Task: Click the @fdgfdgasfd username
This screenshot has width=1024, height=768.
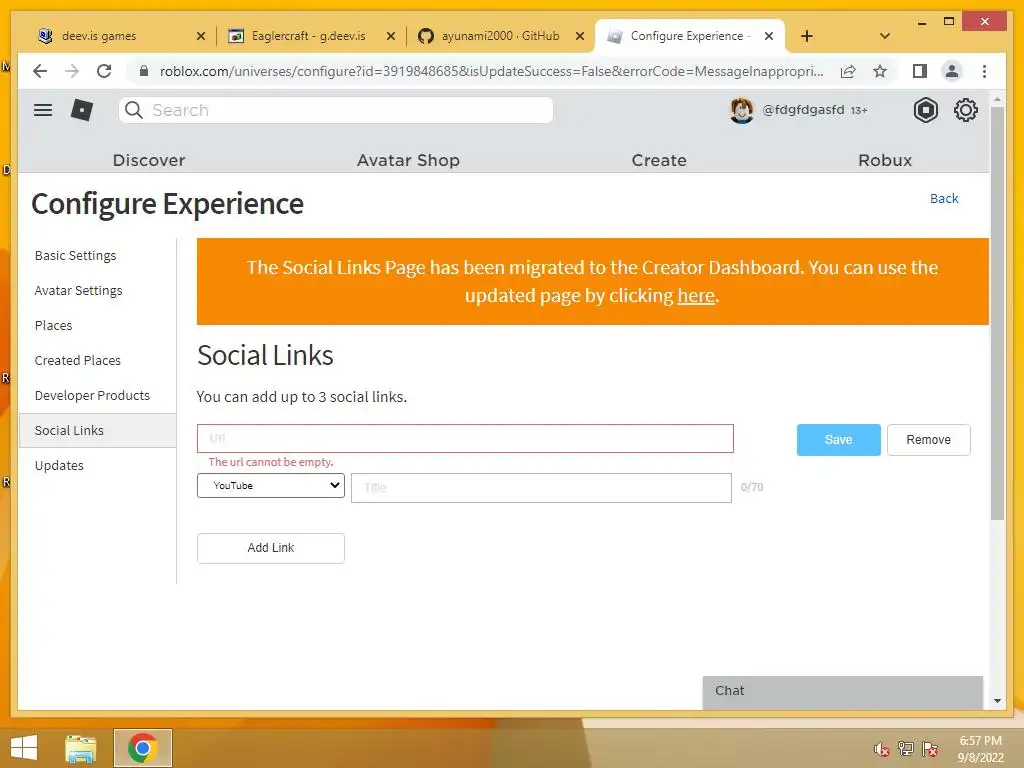Action: pyautogui.click(x=803, y=110)
